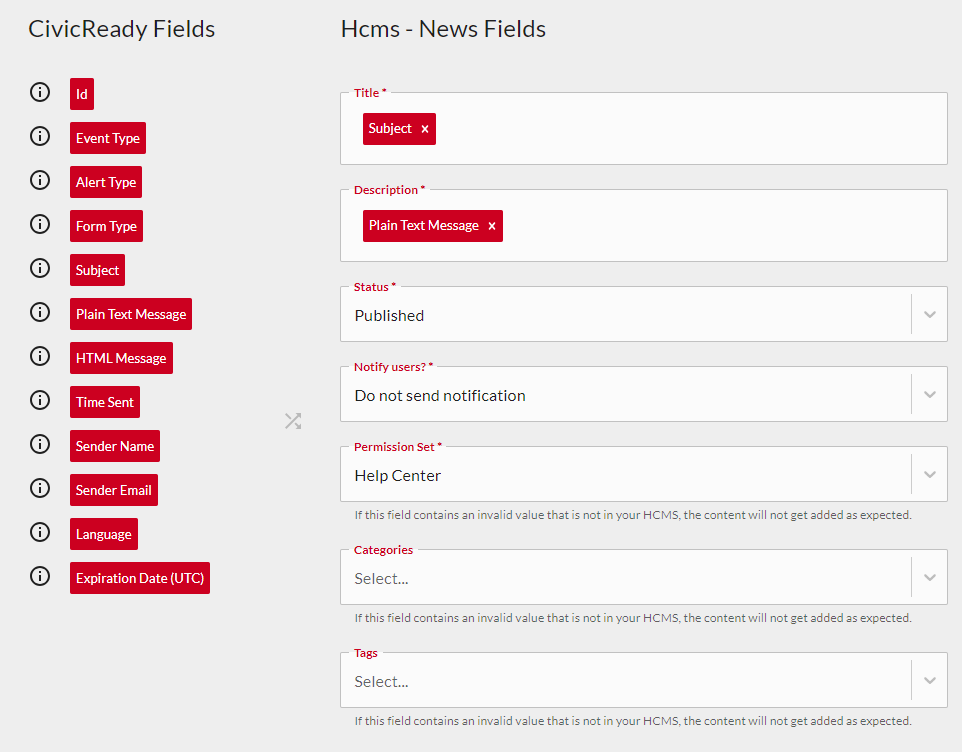
Task: Select the HTML Message chip
Action: pos(121,358)
